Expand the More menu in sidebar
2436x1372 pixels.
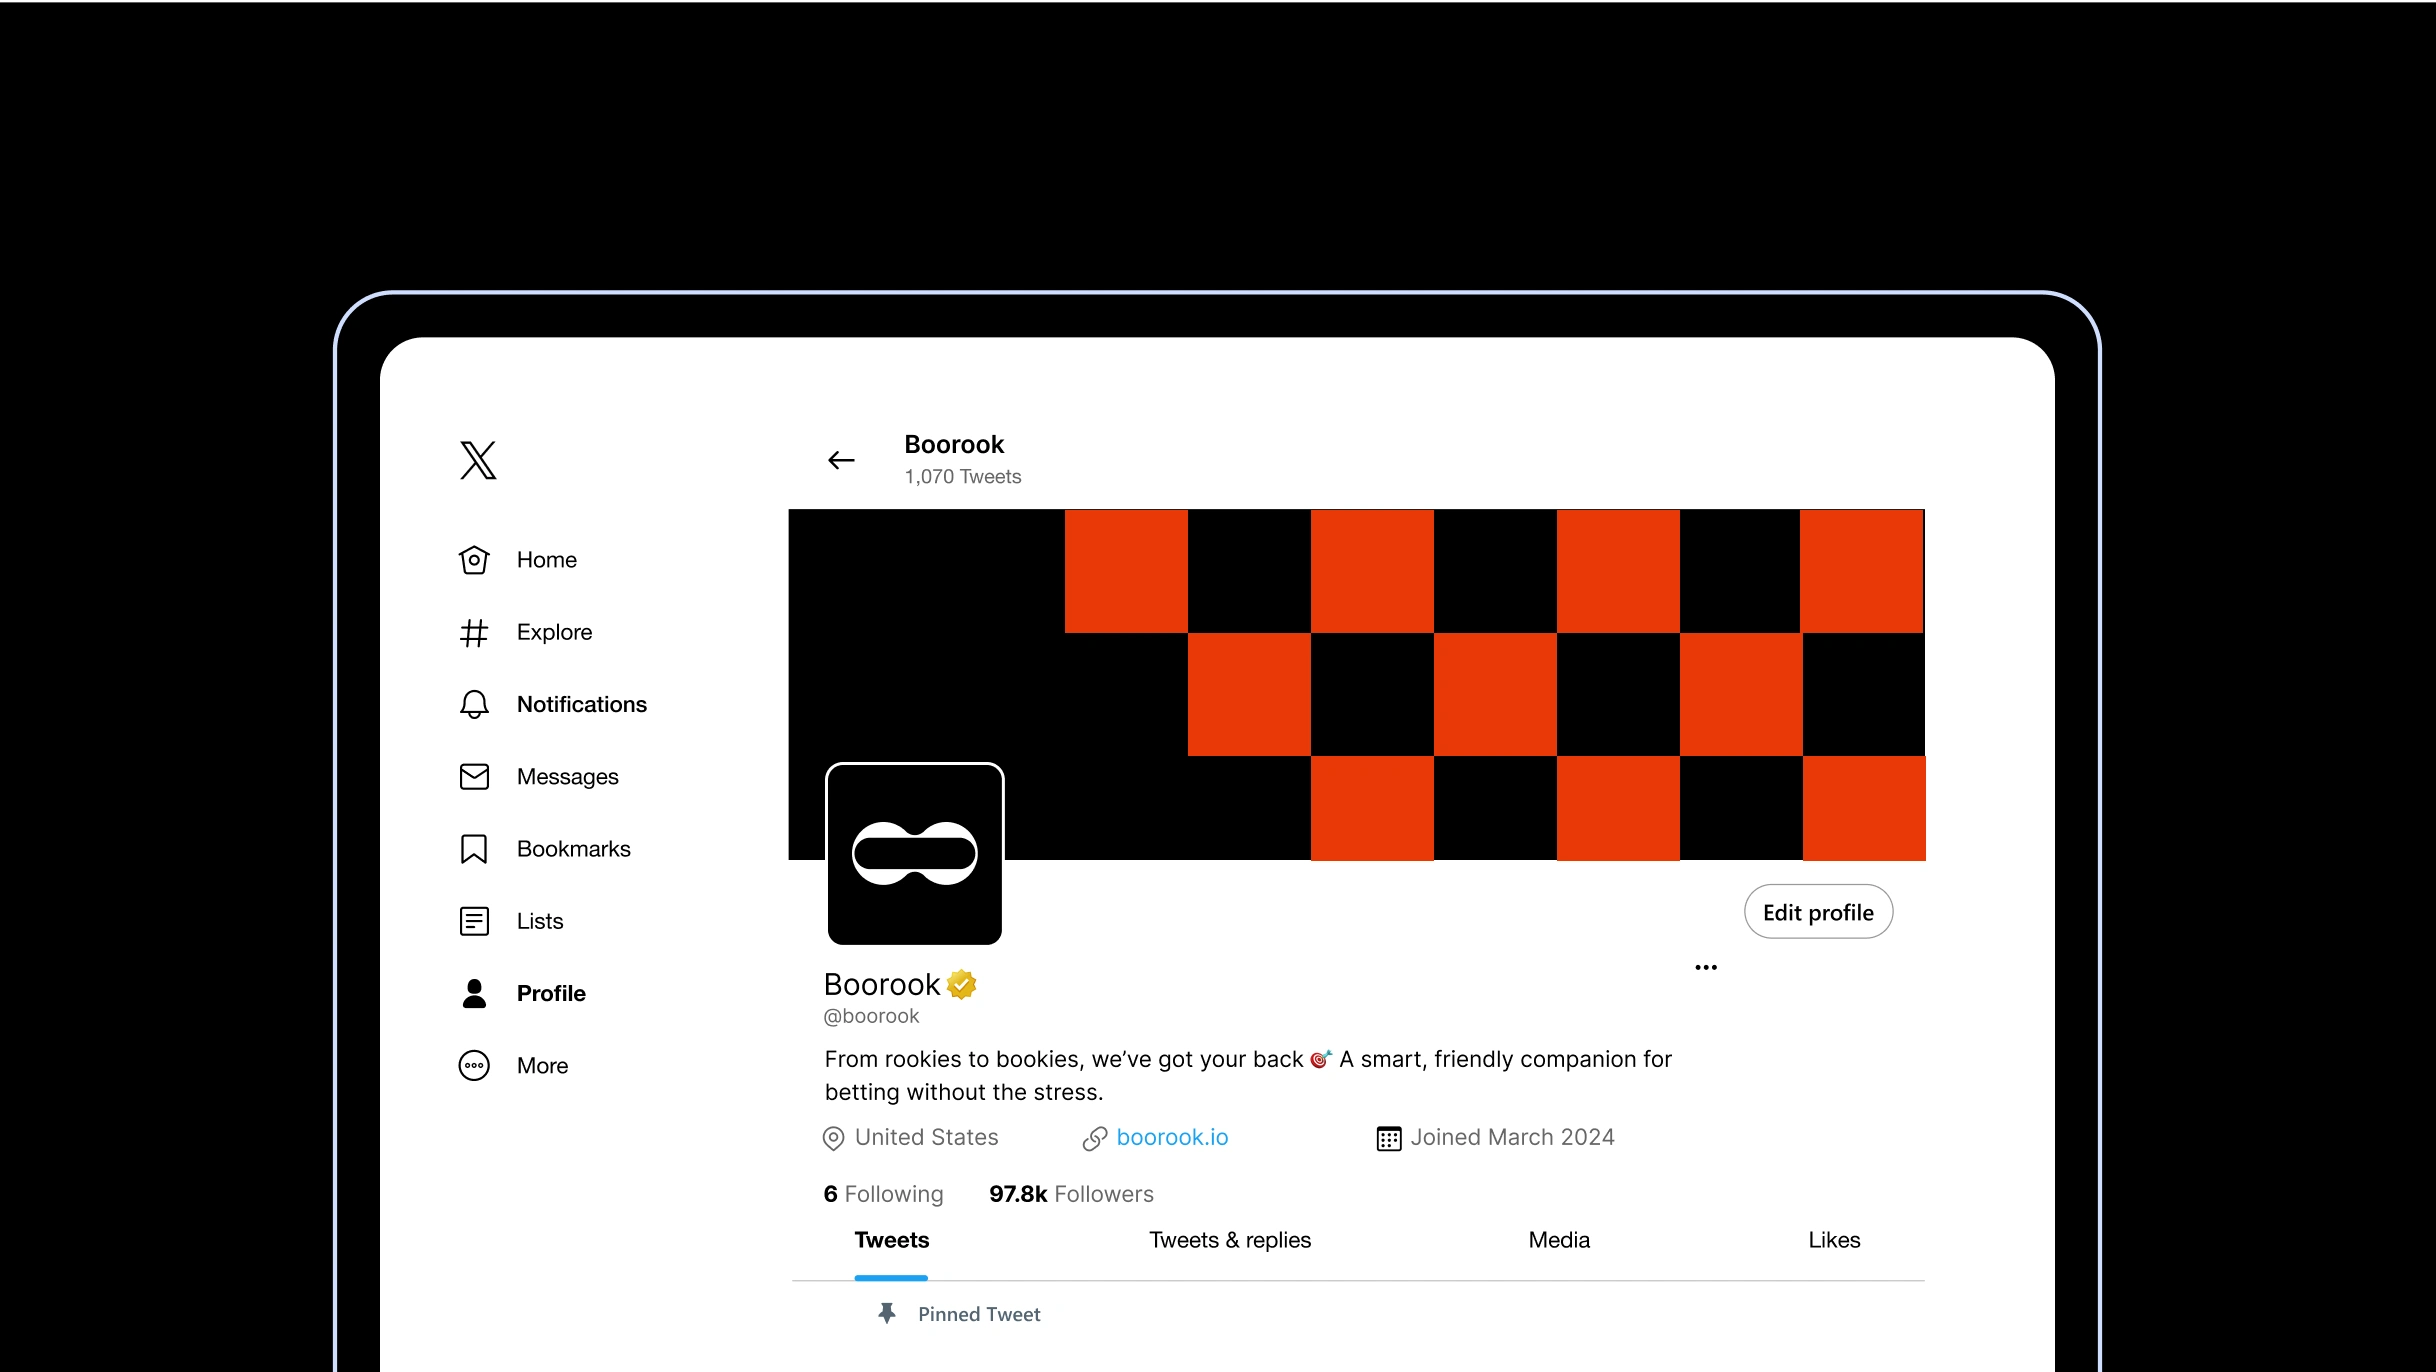tap(541, 1066)
